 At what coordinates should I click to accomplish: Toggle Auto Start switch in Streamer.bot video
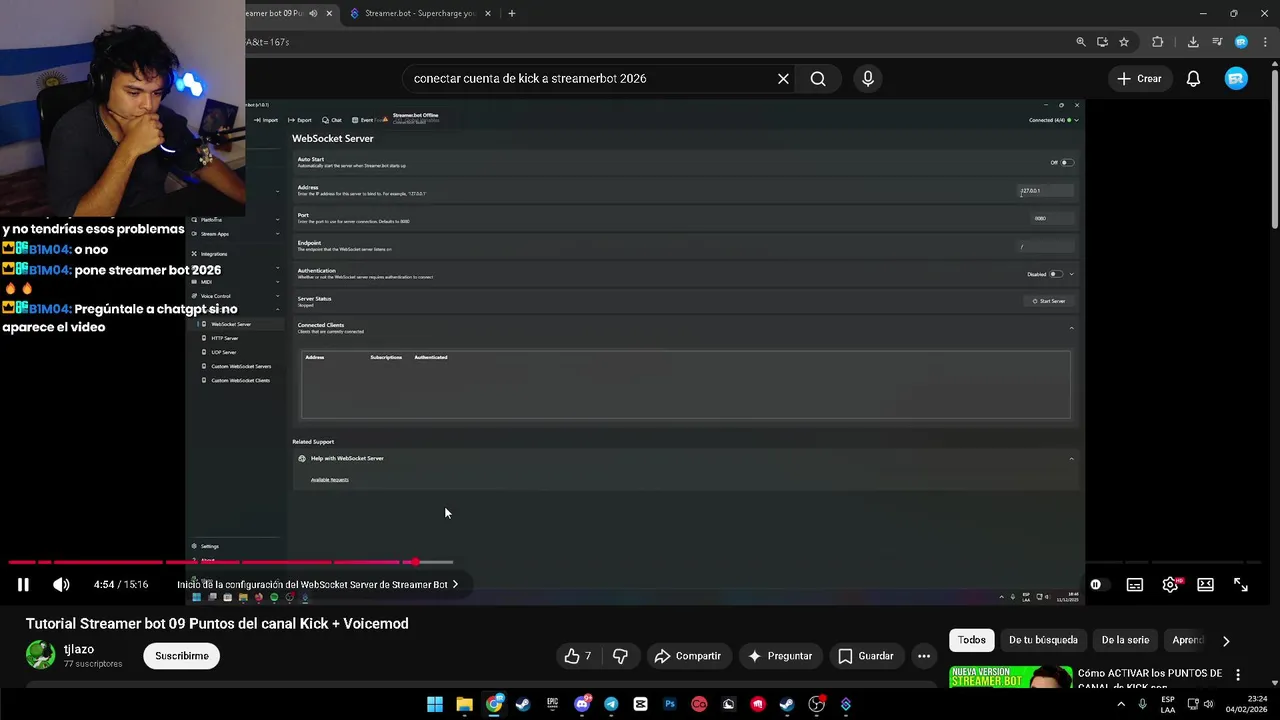coord(1067,162)
